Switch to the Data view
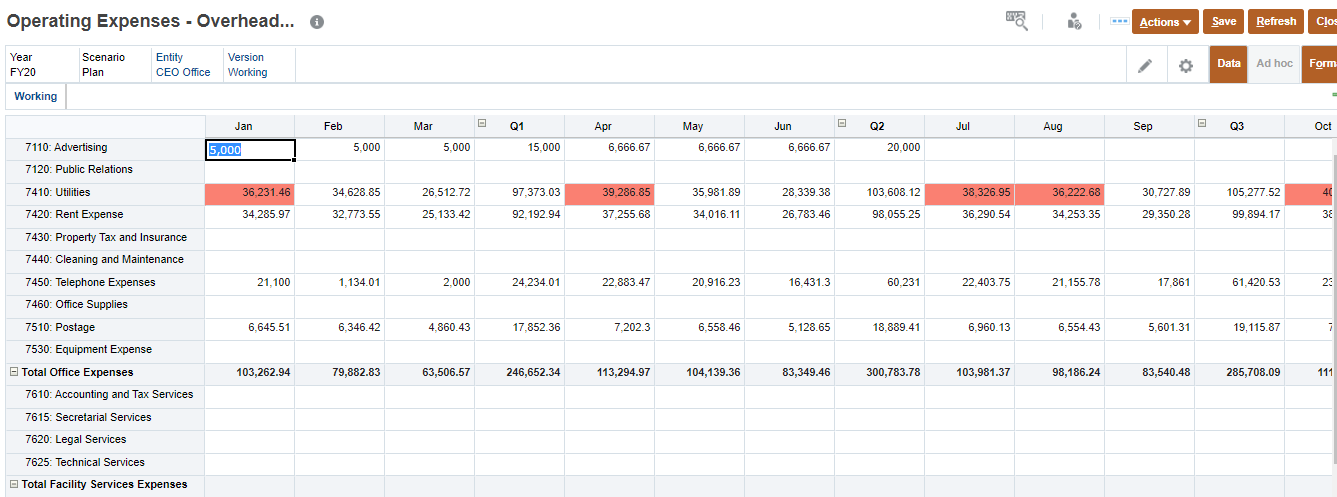Screen dimensions: 1337x497 [1229, 64]
